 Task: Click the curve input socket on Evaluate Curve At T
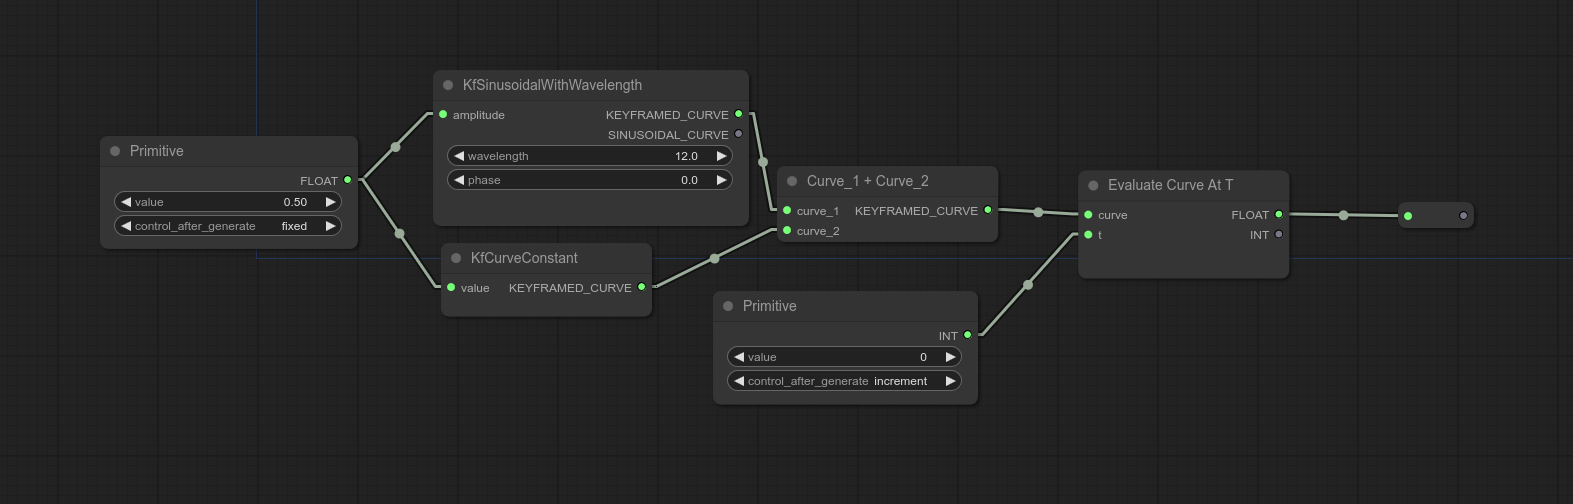1088,214
